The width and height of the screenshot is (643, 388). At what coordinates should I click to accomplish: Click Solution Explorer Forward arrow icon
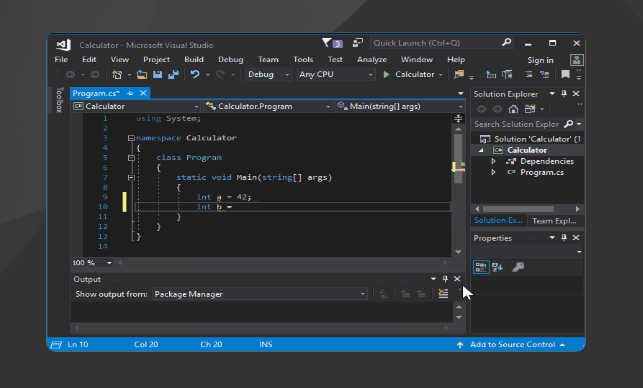497,109
